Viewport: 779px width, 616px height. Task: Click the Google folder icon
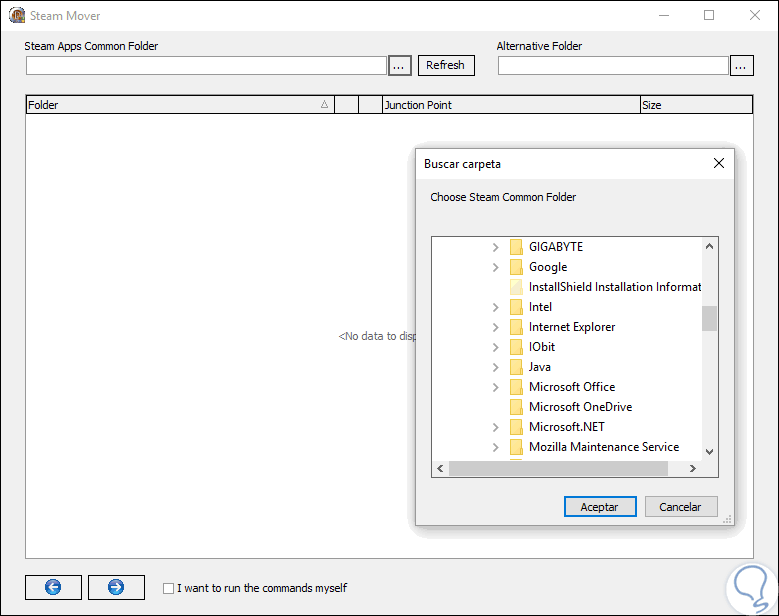[516, 267]
